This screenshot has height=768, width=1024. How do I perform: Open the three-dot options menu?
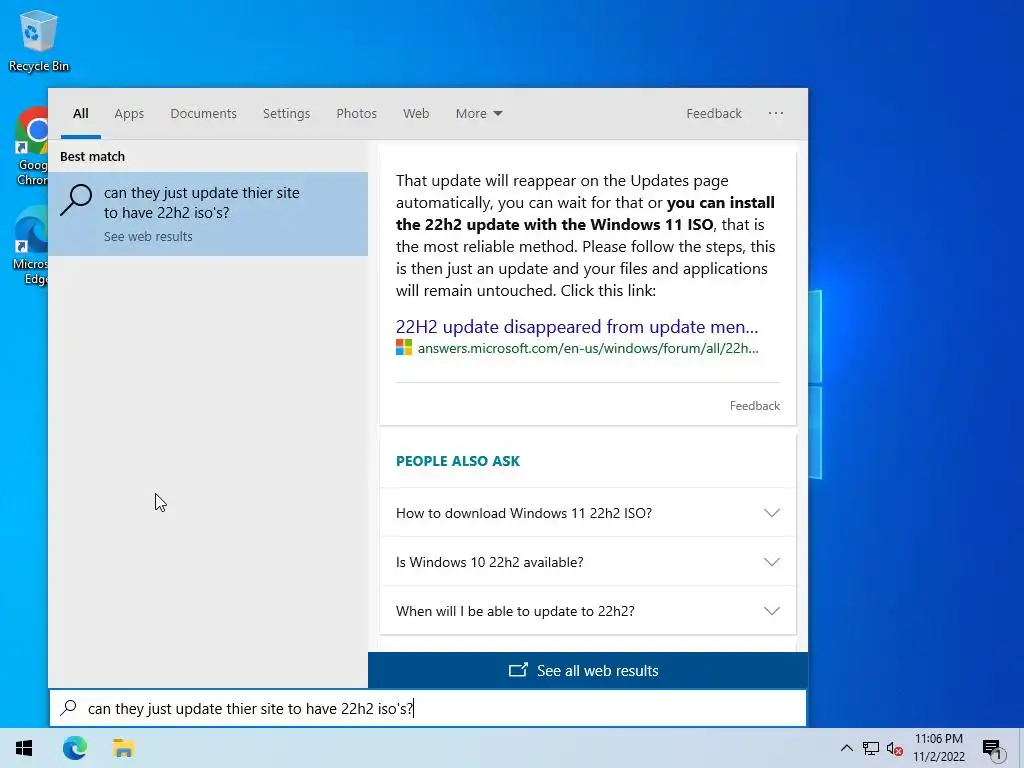click(776, 113)
